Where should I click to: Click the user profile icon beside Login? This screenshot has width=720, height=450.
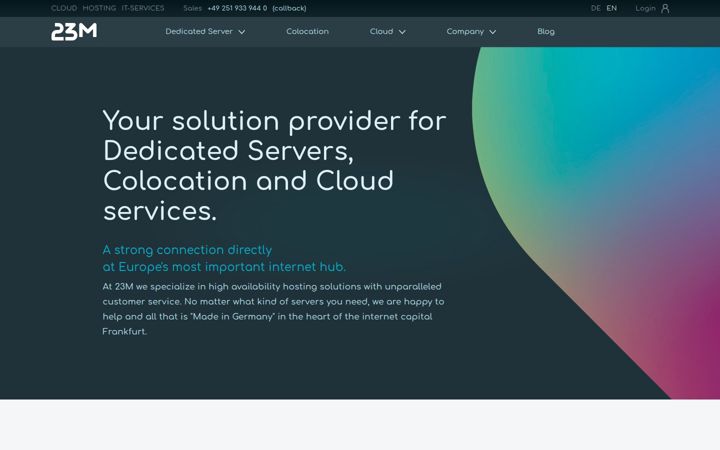pyautogui.click(x=665, y=8)
